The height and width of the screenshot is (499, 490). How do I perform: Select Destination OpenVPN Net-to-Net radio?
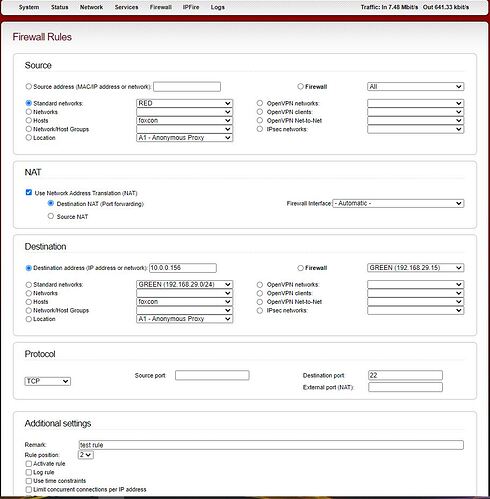point(260,302)
